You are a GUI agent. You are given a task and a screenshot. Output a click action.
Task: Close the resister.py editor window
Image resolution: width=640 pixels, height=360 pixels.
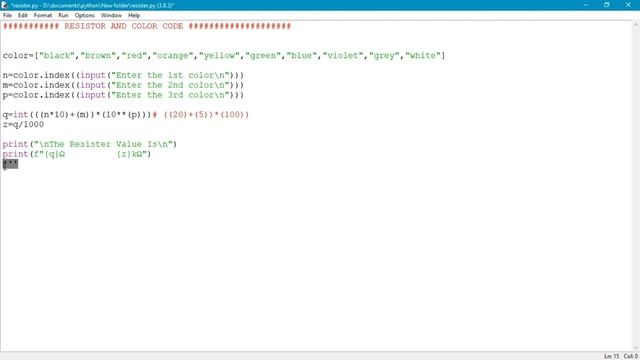click(628, 5)
